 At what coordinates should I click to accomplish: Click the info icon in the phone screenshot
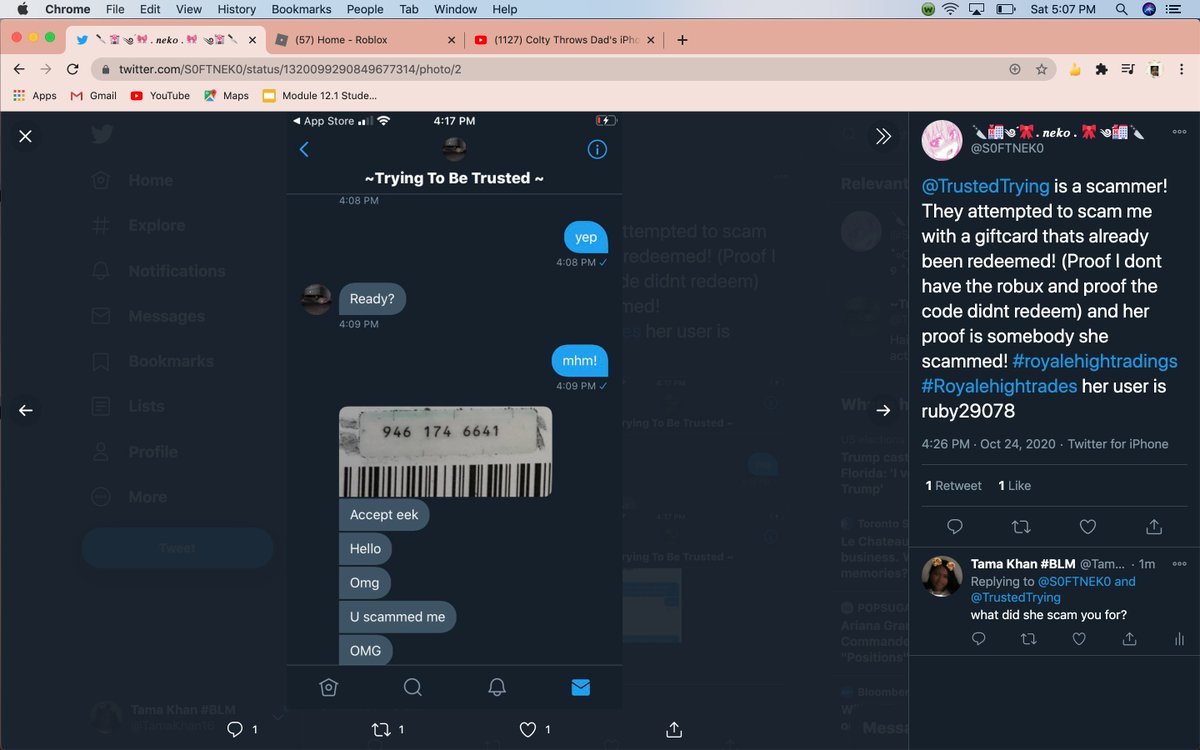[597, 149]
